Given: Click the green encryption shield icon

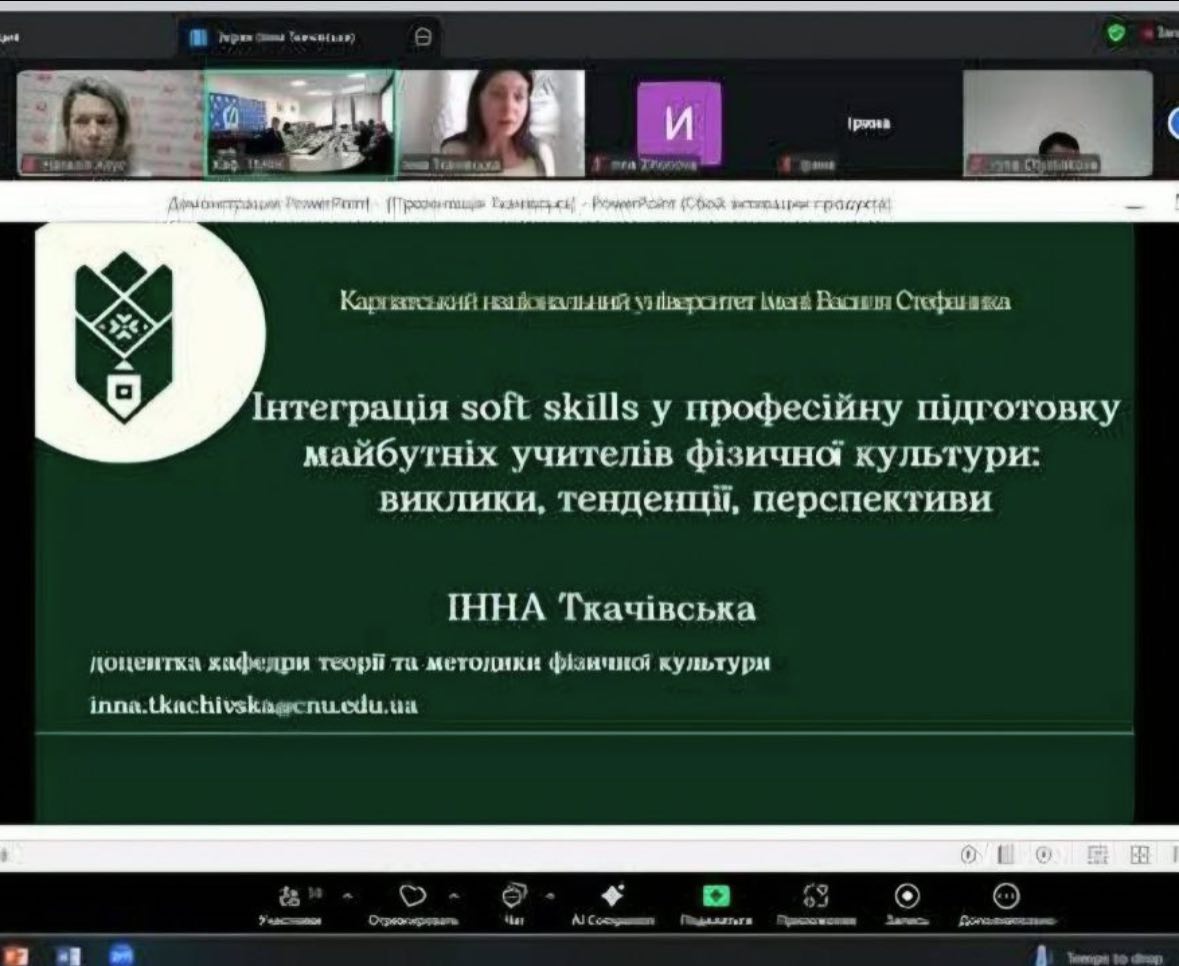Looking at the screenshot, I should (x=1115, y=33).
